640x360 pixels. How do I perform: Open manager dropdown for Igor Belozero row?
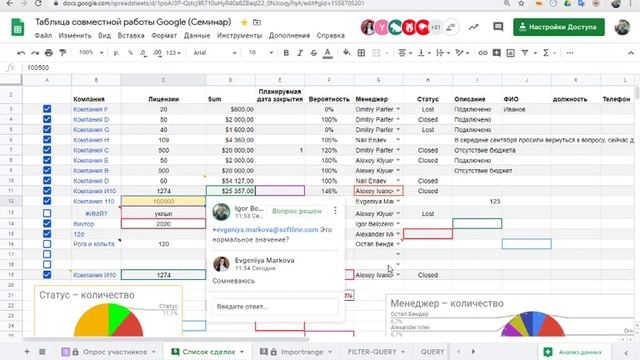pyautogui.click(x=398, y=224)
